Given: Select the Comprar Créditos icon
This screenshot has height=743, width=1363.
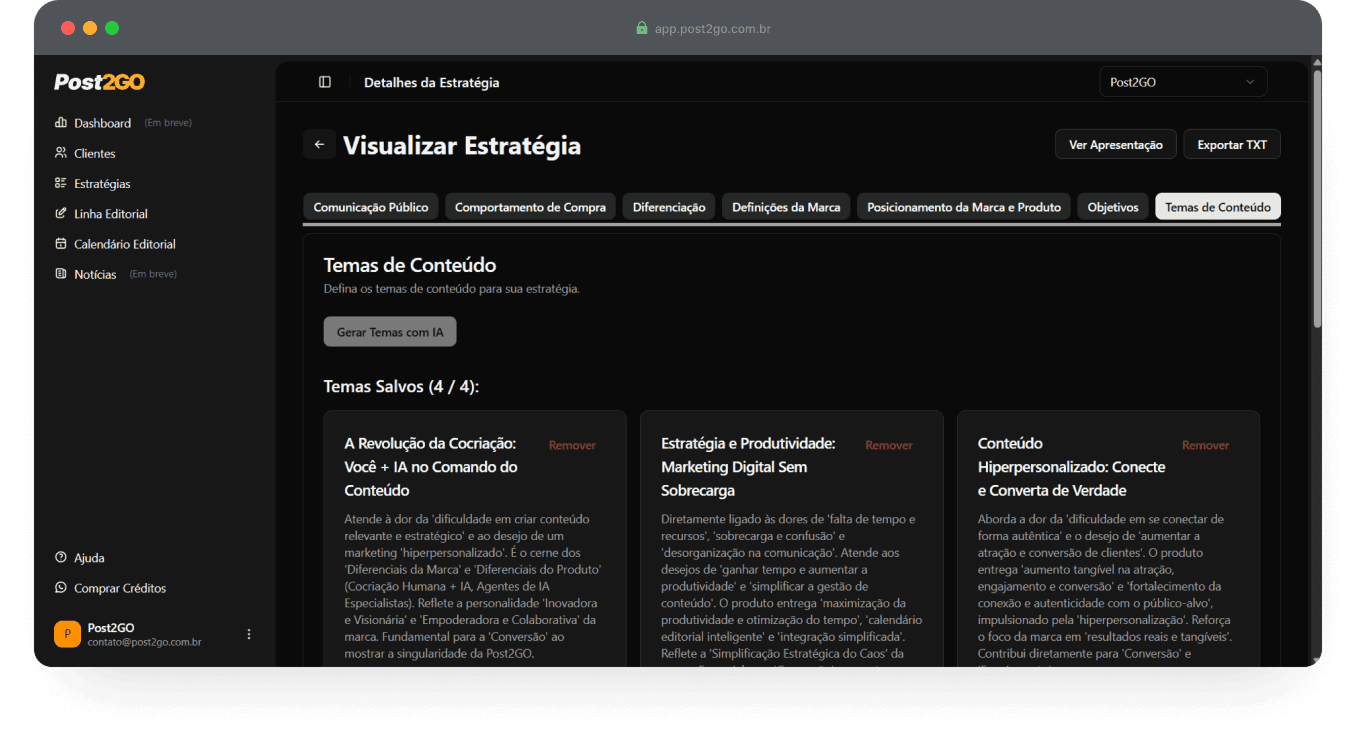Looking at the screenshot, I should click(61, 588).
